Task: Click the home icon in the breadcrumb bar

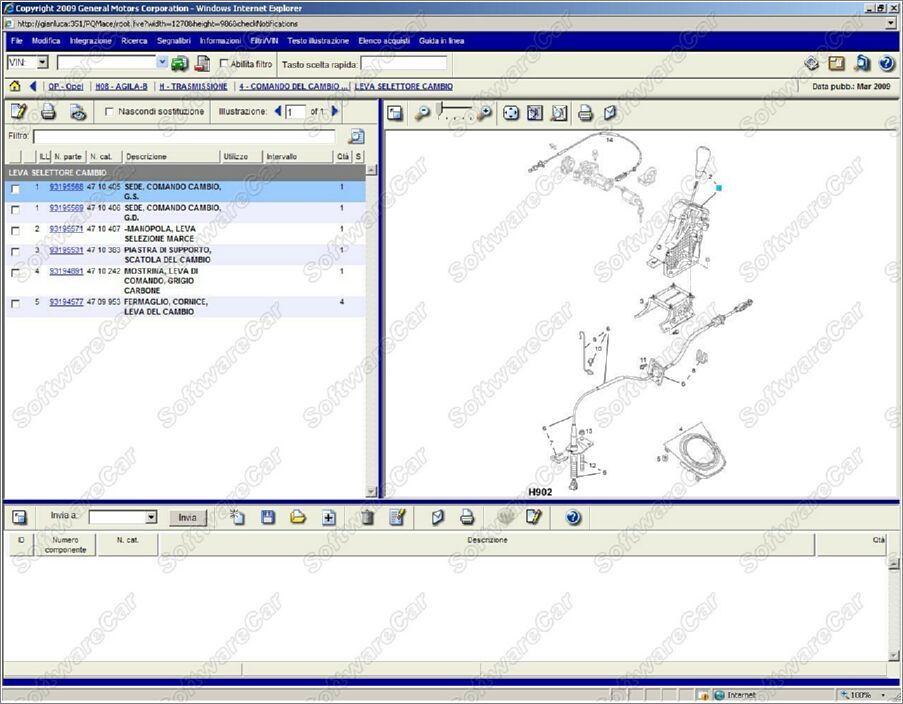Action: coord(15,87)
